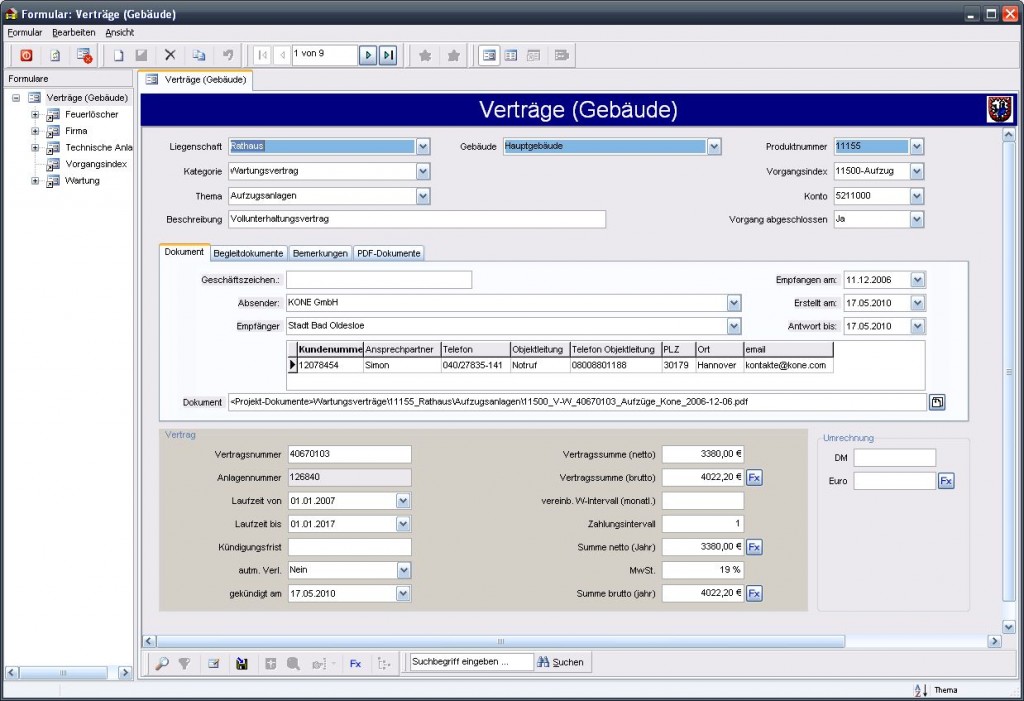1024x701 pixels.
Task: Open the Laufzeit von date dropdown
Action: [x=403, y=500]
